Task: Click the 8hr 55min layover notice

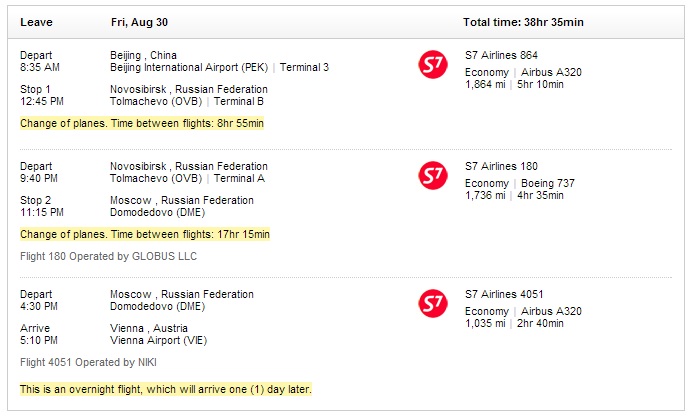Action: pyautogui.click(x=142, y=123)
